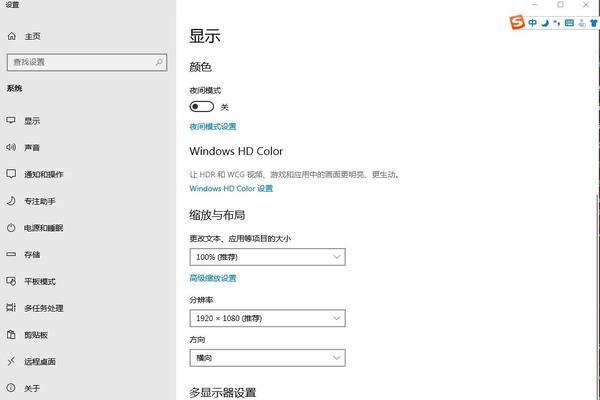The height and width of the screenshot is (400, 600).
Task: Open the 高级缩放设置 link
Action: (213, 278)
